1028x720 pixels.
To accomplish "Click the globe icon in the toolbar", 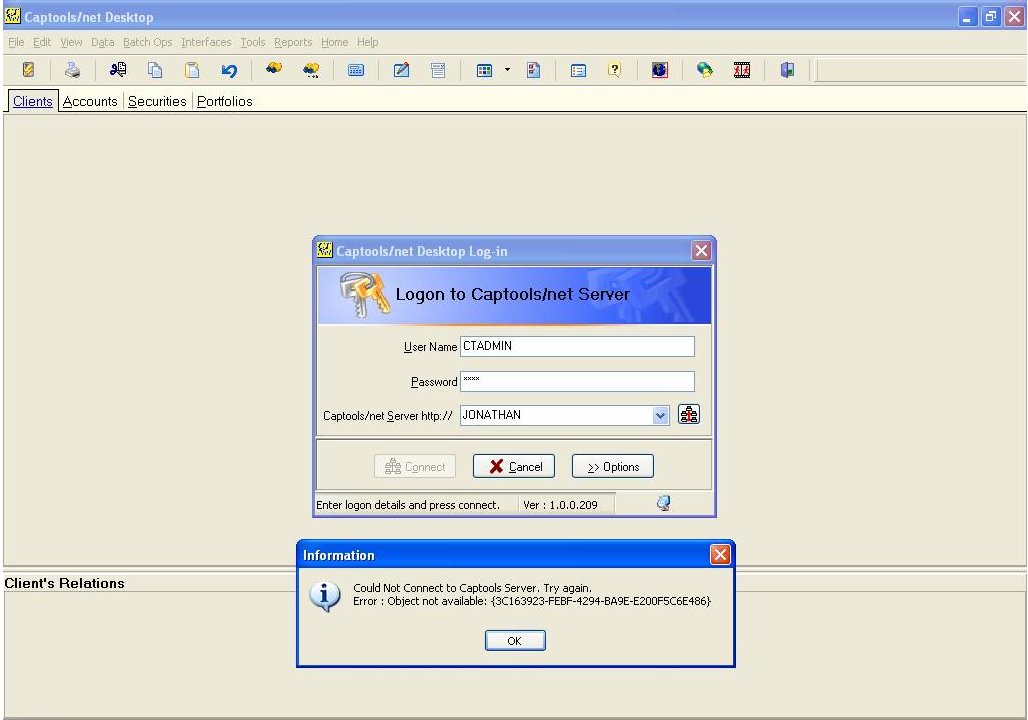I will point(659,70).
